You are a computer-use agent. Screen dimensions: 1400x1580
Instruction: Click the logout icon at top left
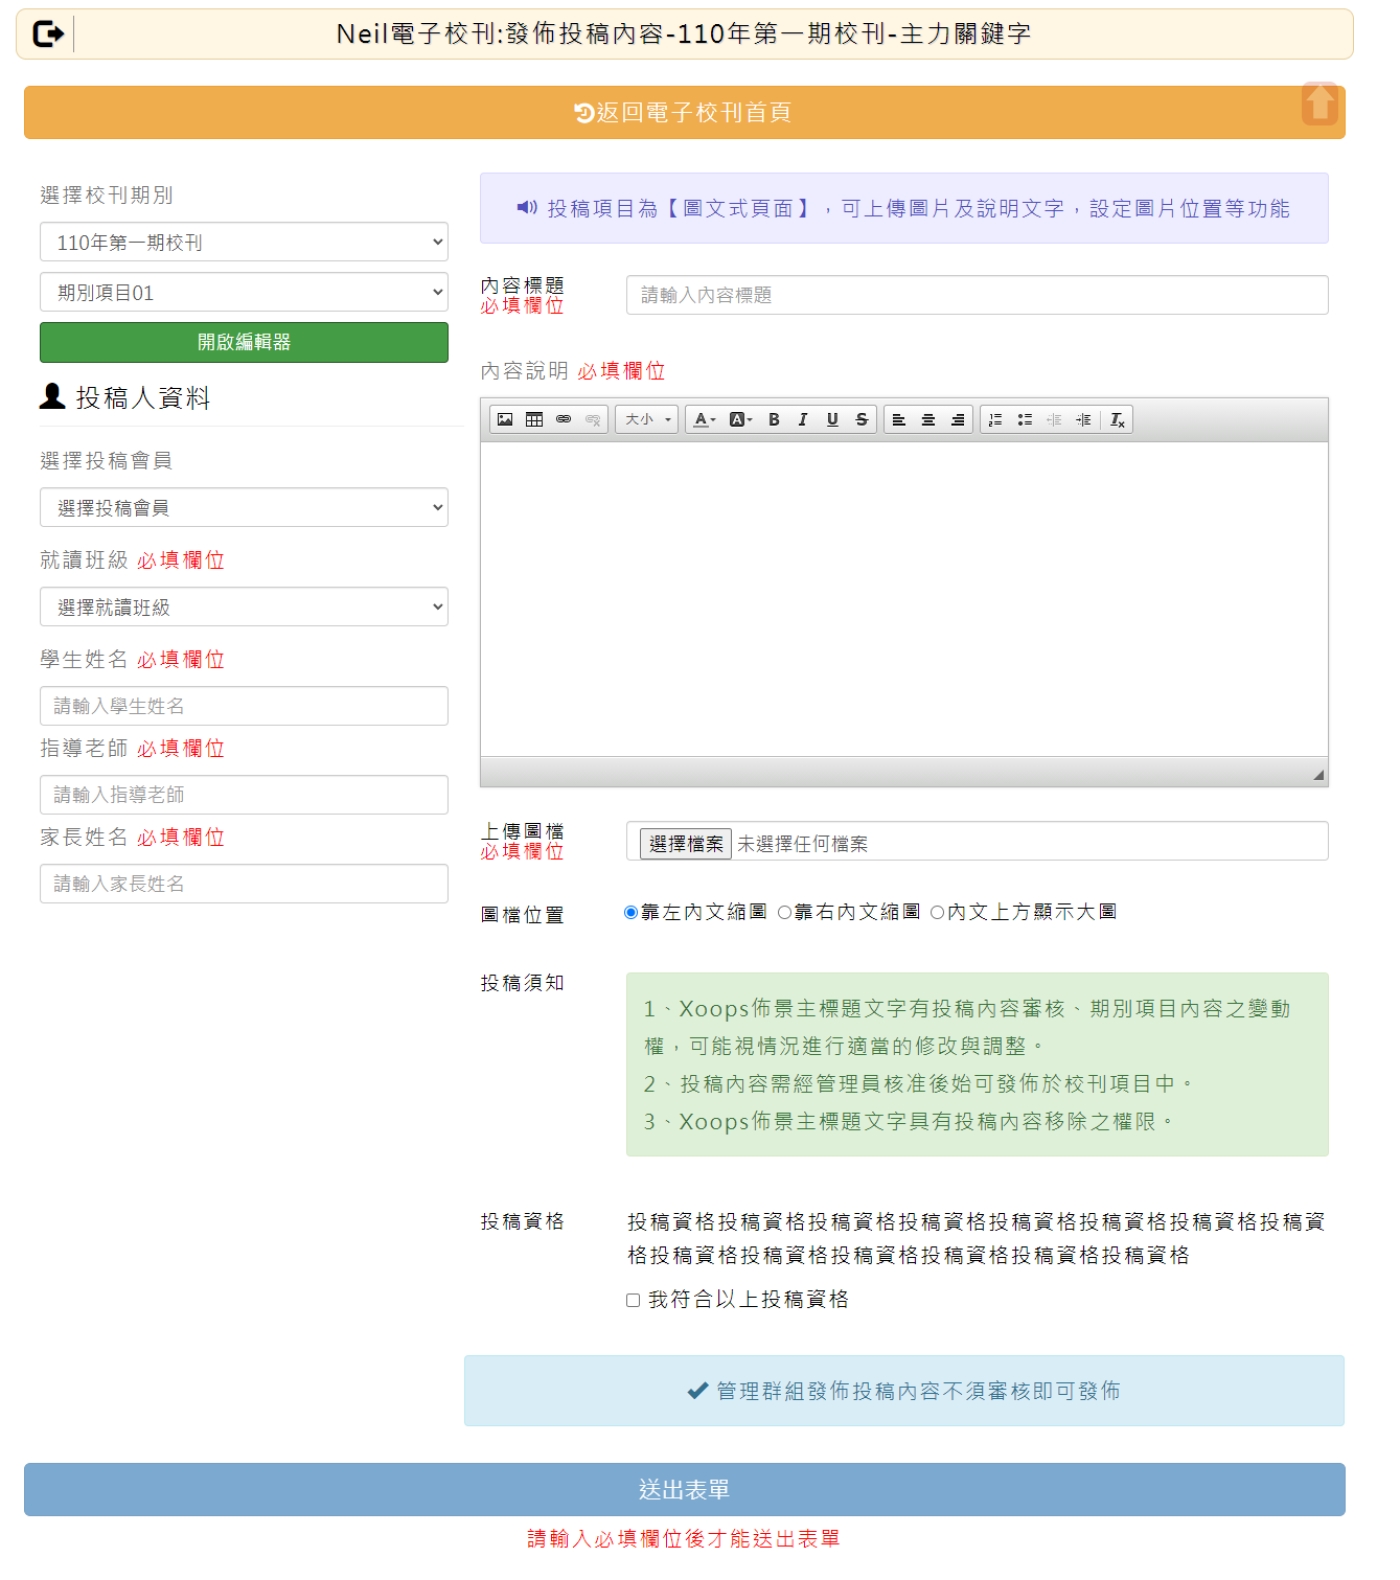click(48, 34)
